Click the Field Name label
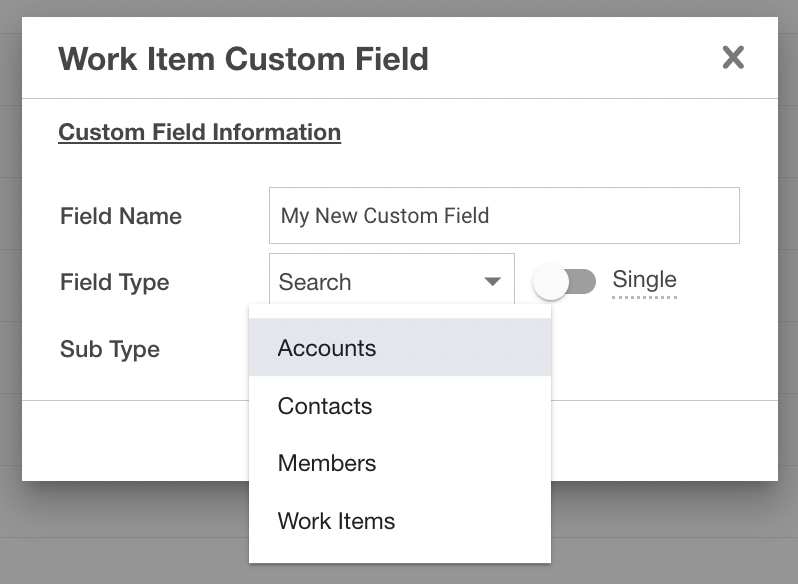The width and height of the screenshot is (798, 584). click(121, 216)
